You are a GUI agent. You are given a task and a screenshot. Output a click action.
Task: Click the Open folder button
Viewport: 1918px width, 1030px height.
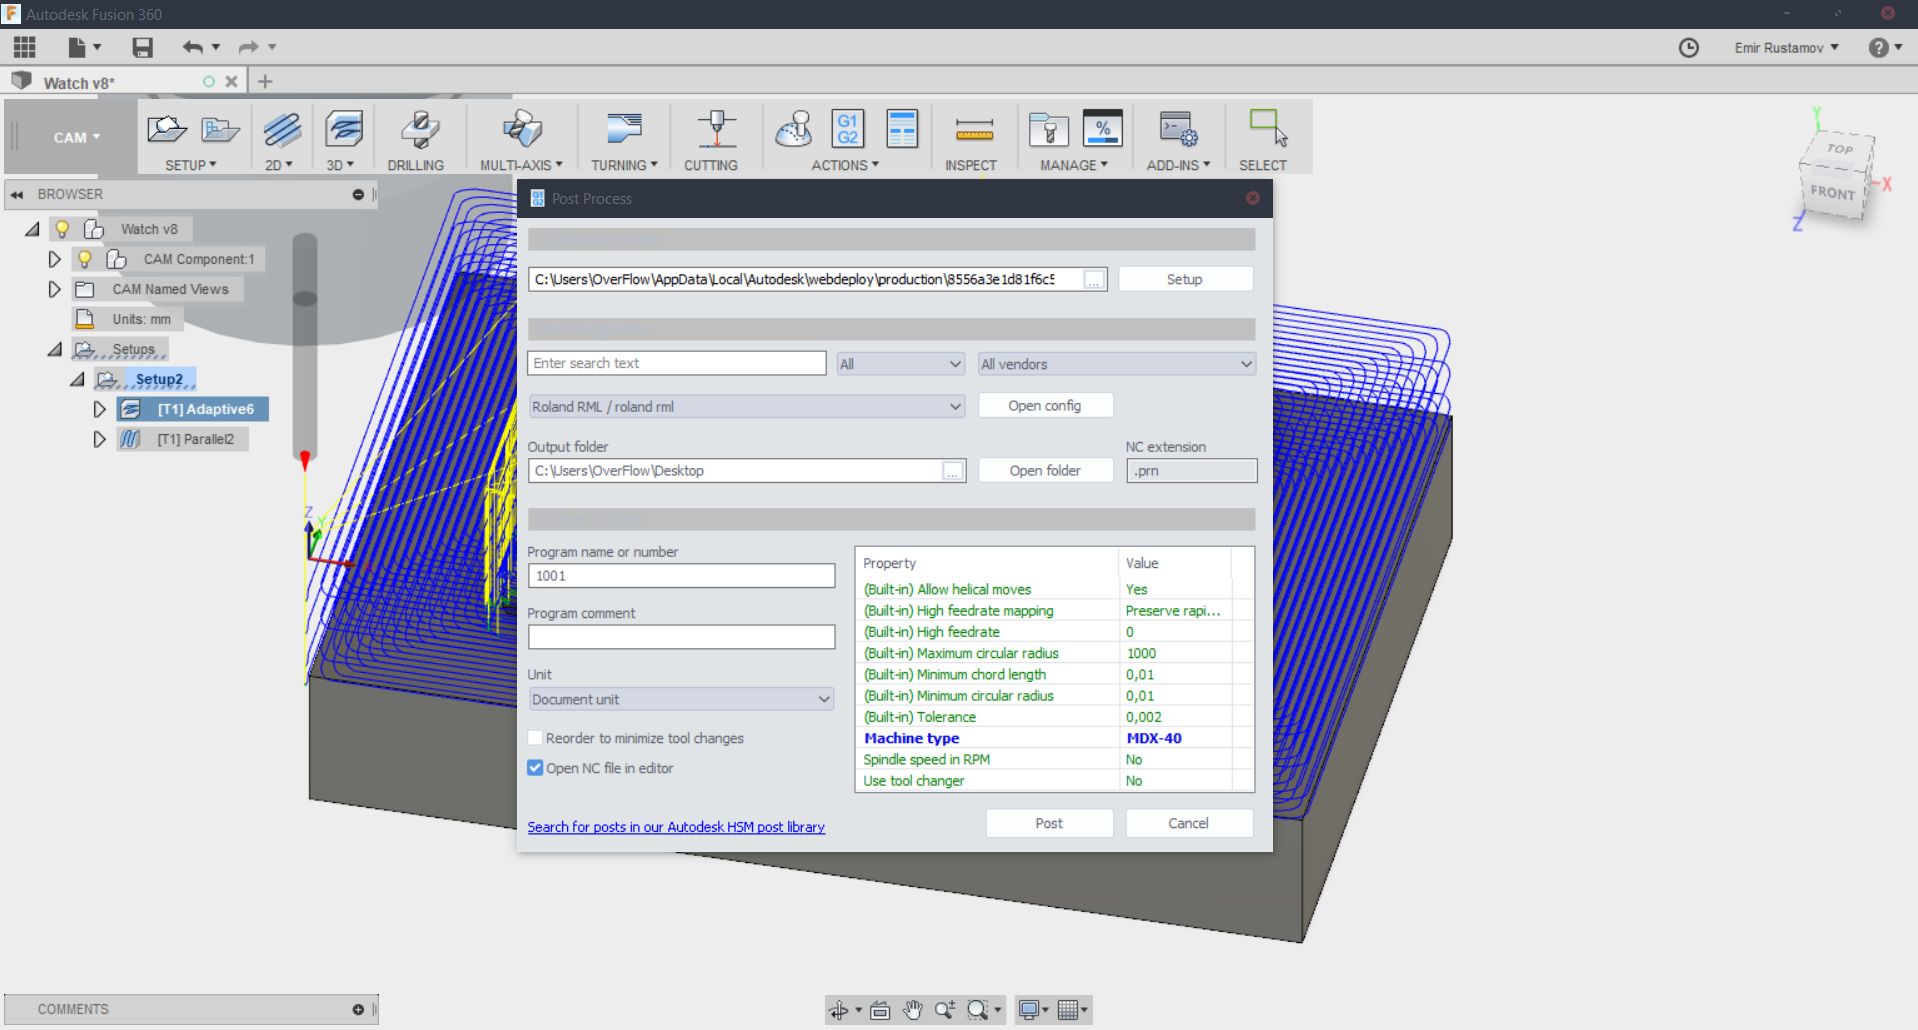[x=1045, y=470]
